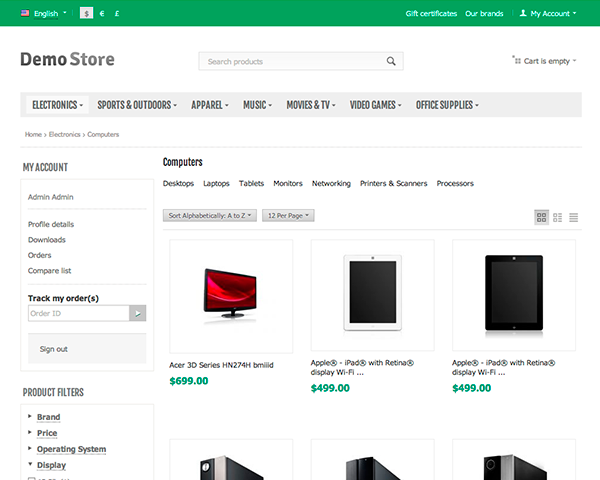Open Desktops subcategory
600x480 pixels.
178,183
